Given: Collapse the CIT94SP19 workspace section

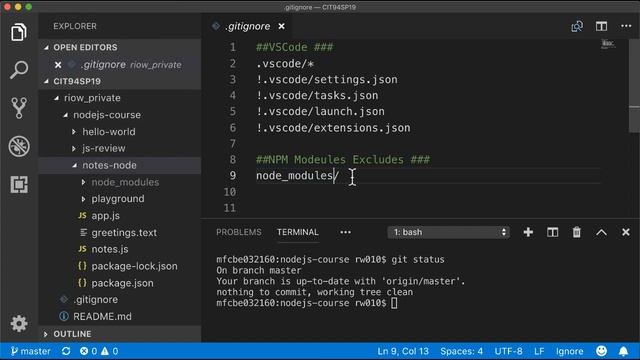Looking at the screenshot, I should (x=46, y=82).
